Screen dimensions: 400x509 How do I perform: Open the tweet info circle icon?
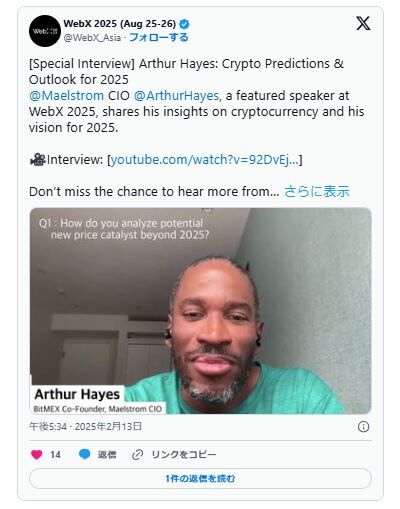pos(363,426)
